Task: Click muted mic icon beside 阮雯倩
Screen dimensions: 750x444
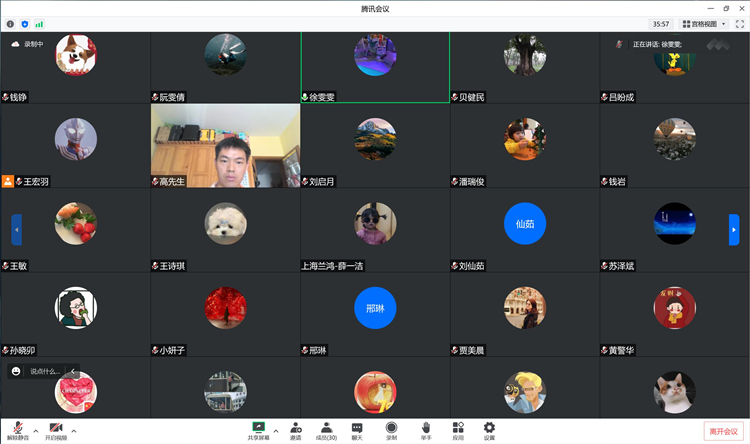Action: pos(155,97)
